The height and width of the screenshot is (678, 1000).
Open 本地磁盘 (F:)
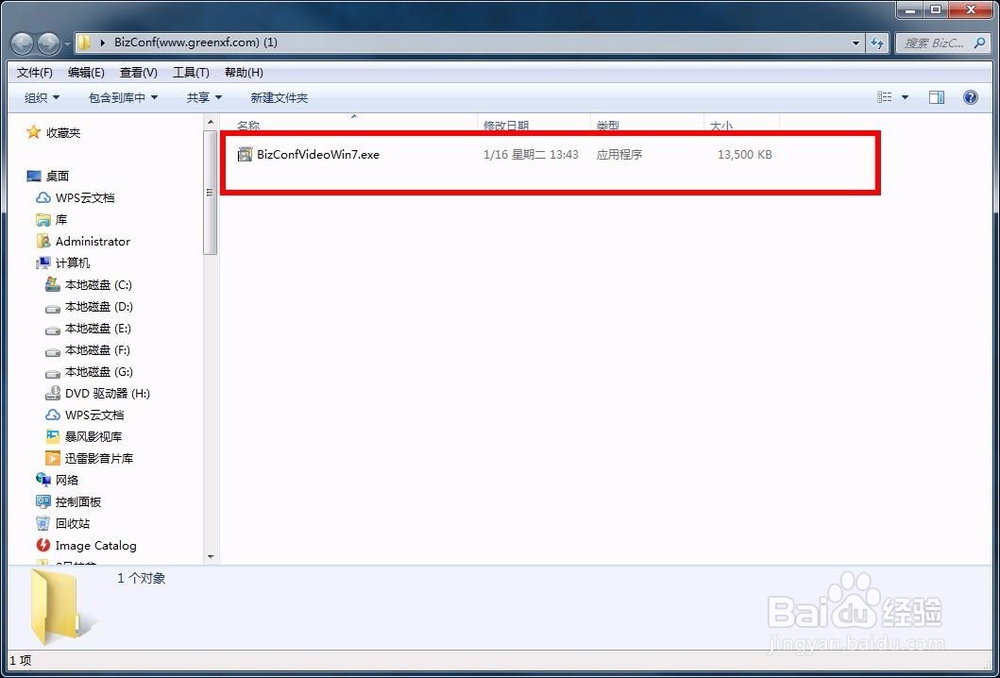point(98,350)
